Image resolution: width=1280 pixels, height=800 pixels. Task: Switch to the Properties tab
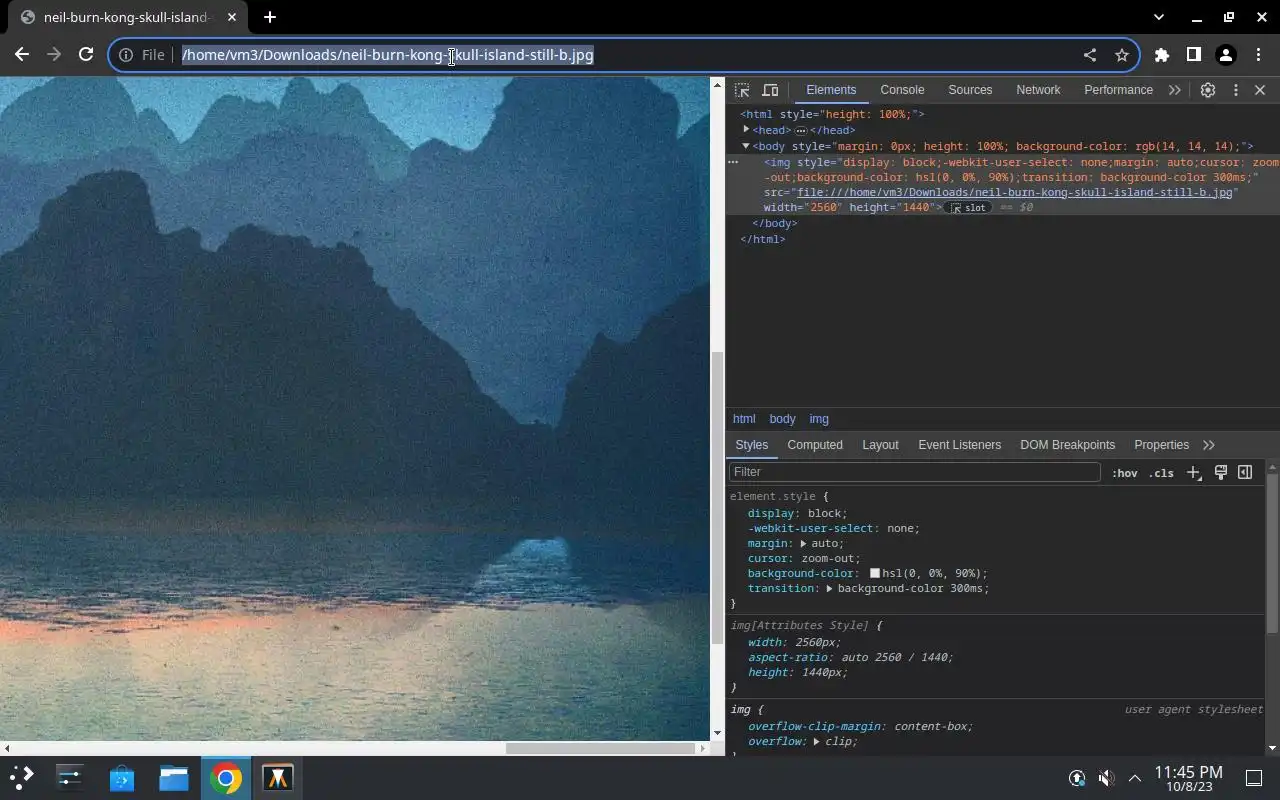click(1161, 445)
